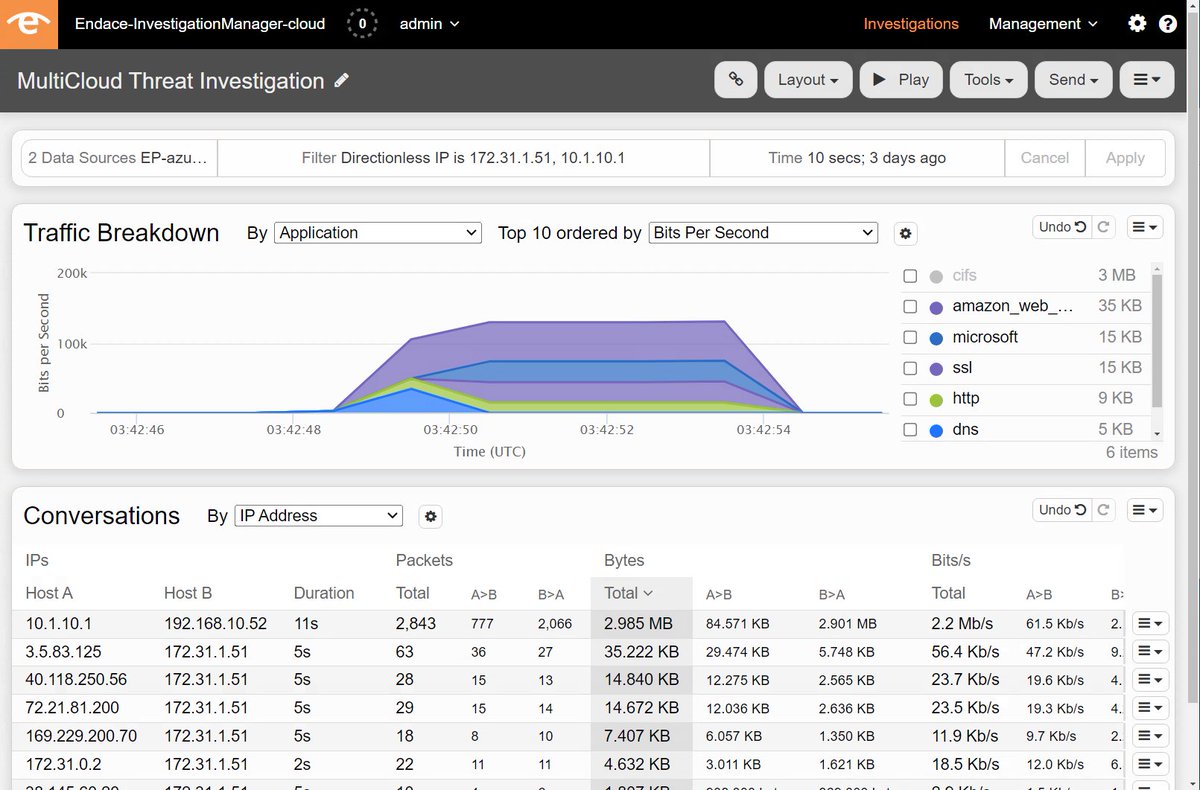1200x790 pixels.
Task: Open the By Application dropdown
Action: [377, 232]
